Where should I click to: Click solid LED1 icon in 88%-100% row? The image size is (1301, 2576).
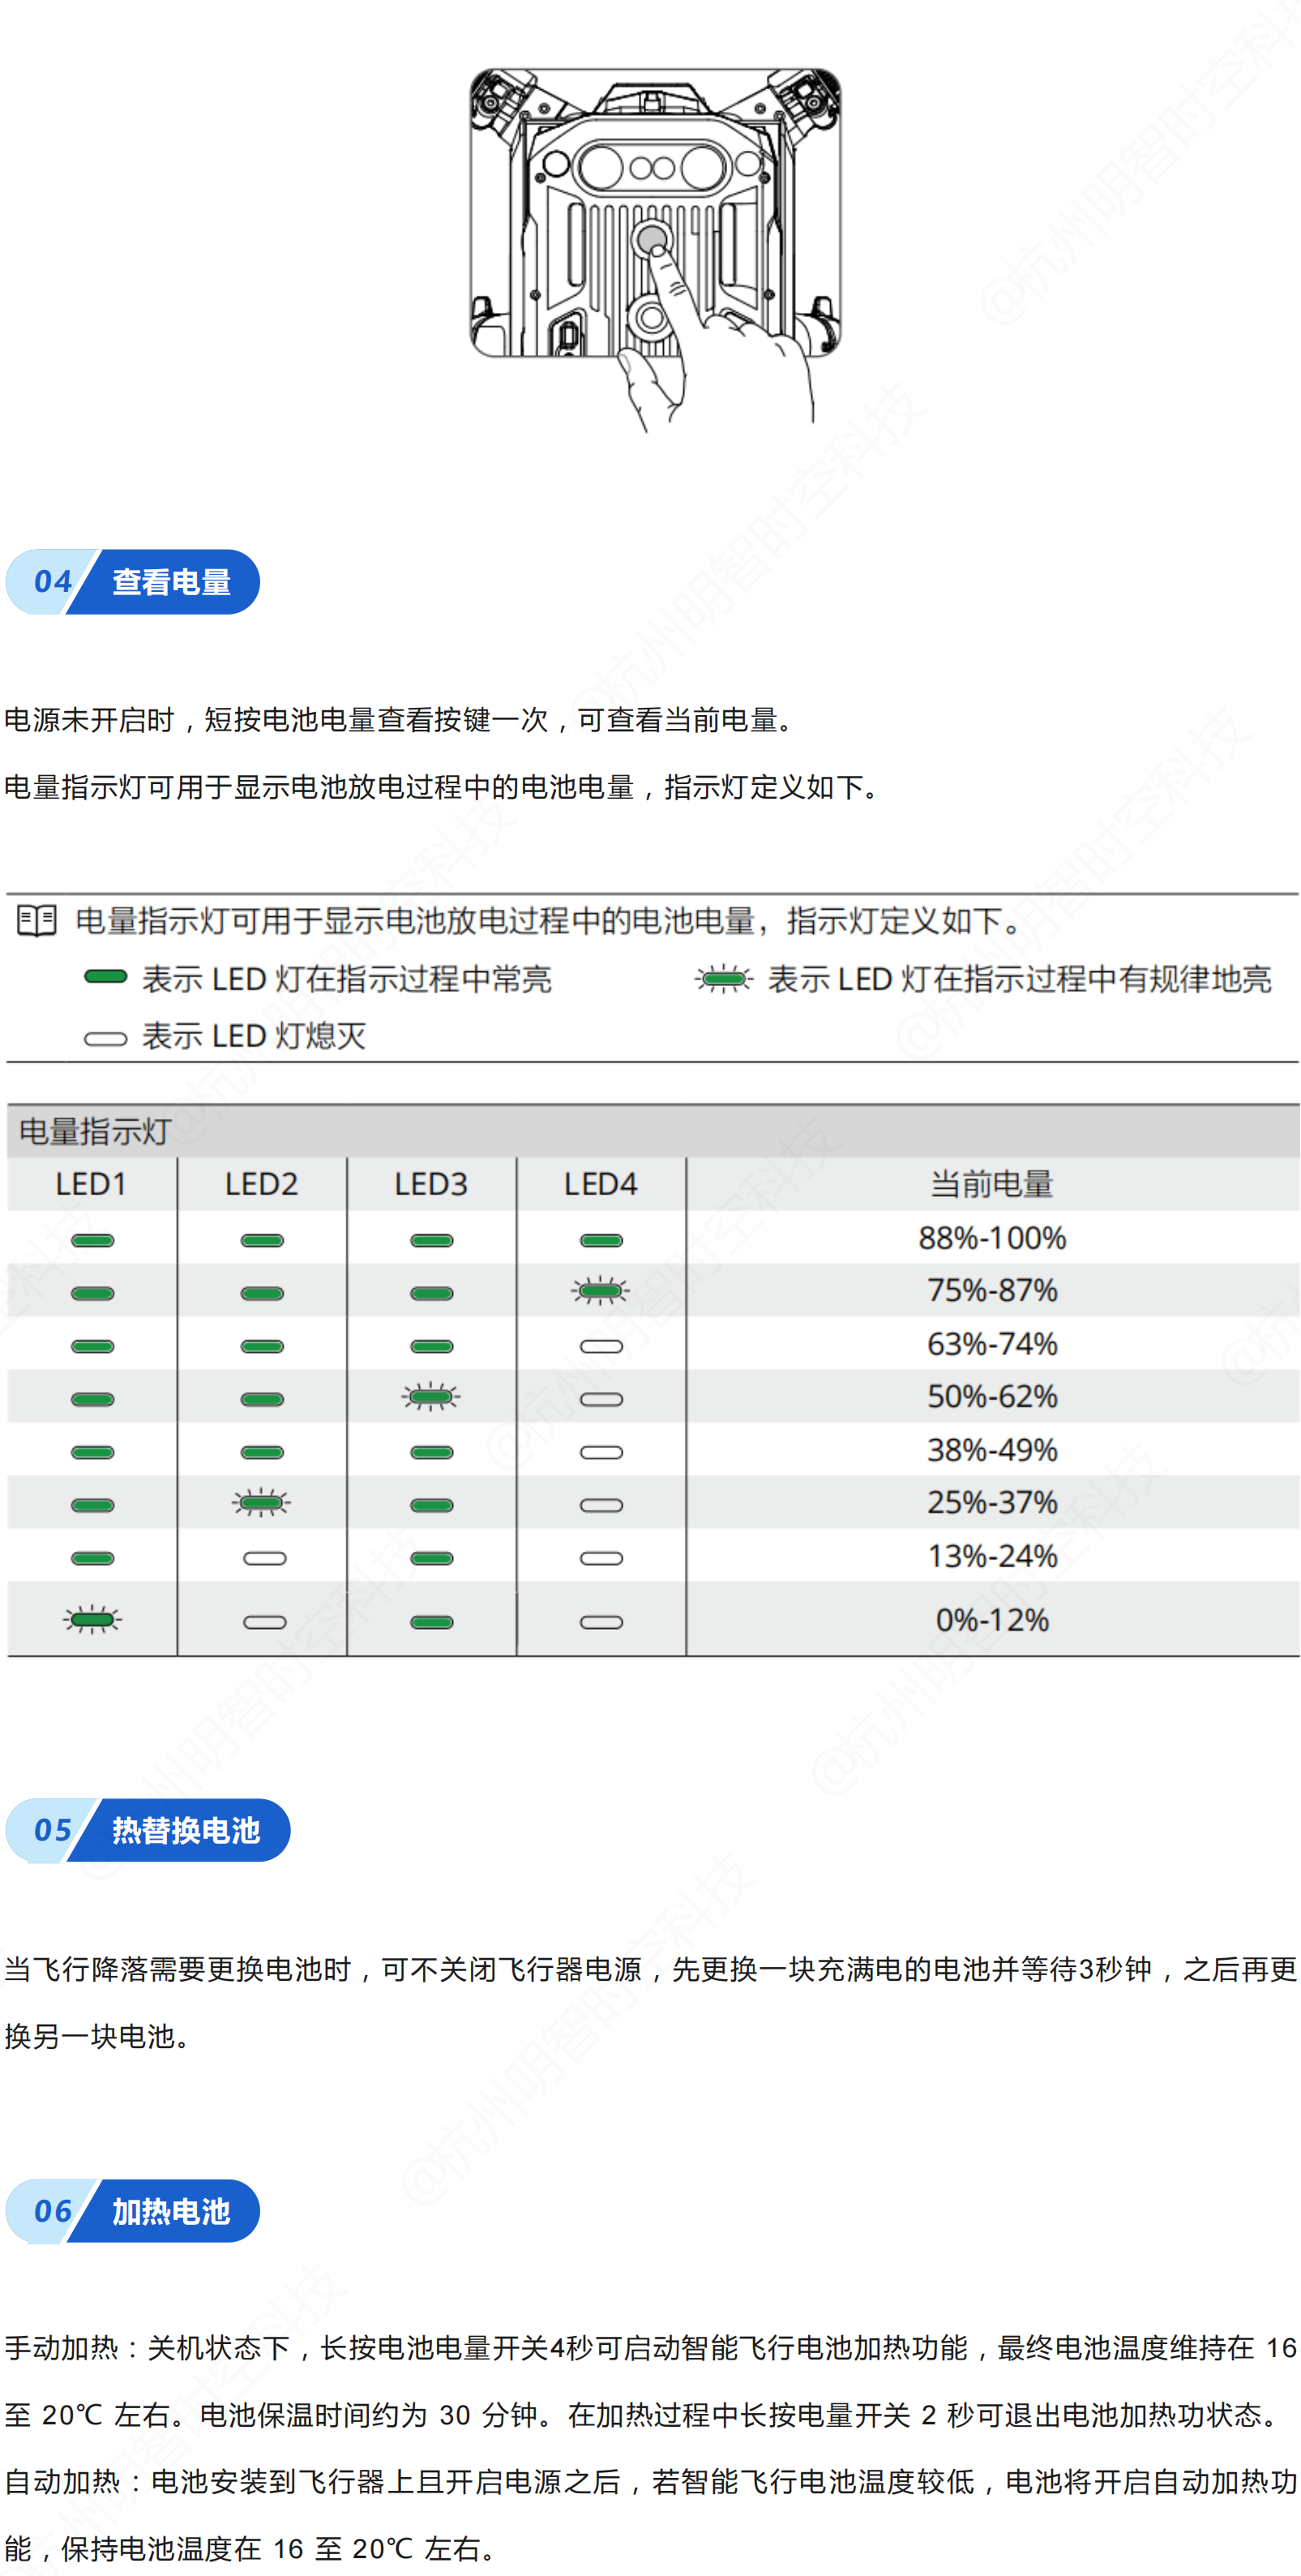[93, 1240]
